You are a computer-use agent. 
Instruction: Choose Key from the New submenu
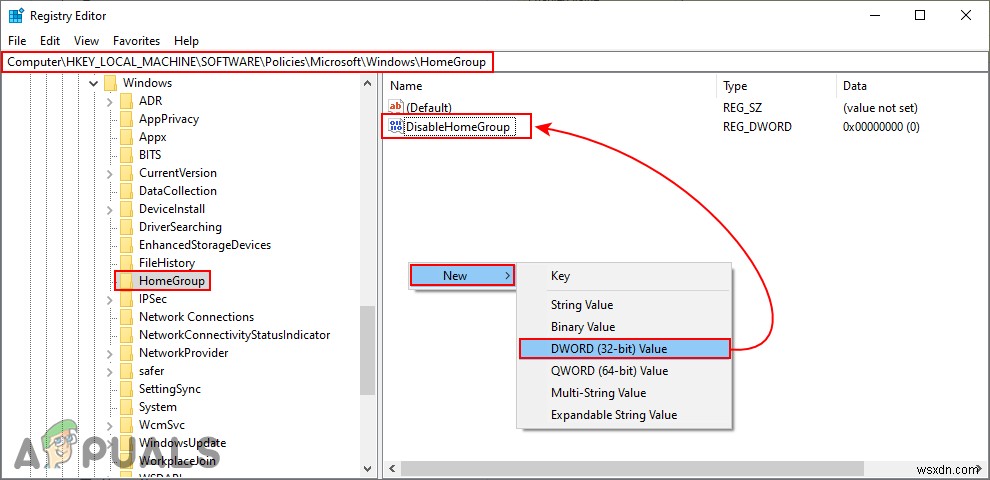click(624, 276)
